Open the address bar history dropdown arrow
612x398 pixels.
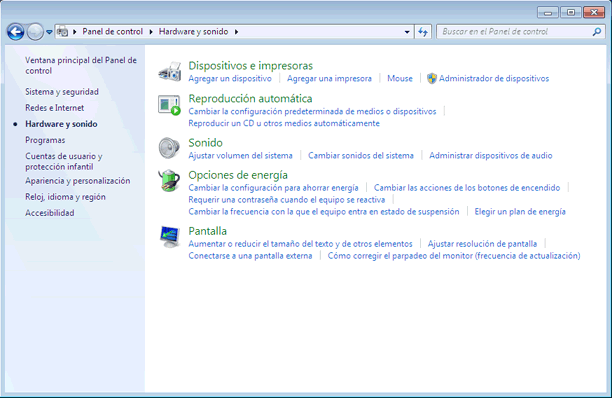[407, 32]
